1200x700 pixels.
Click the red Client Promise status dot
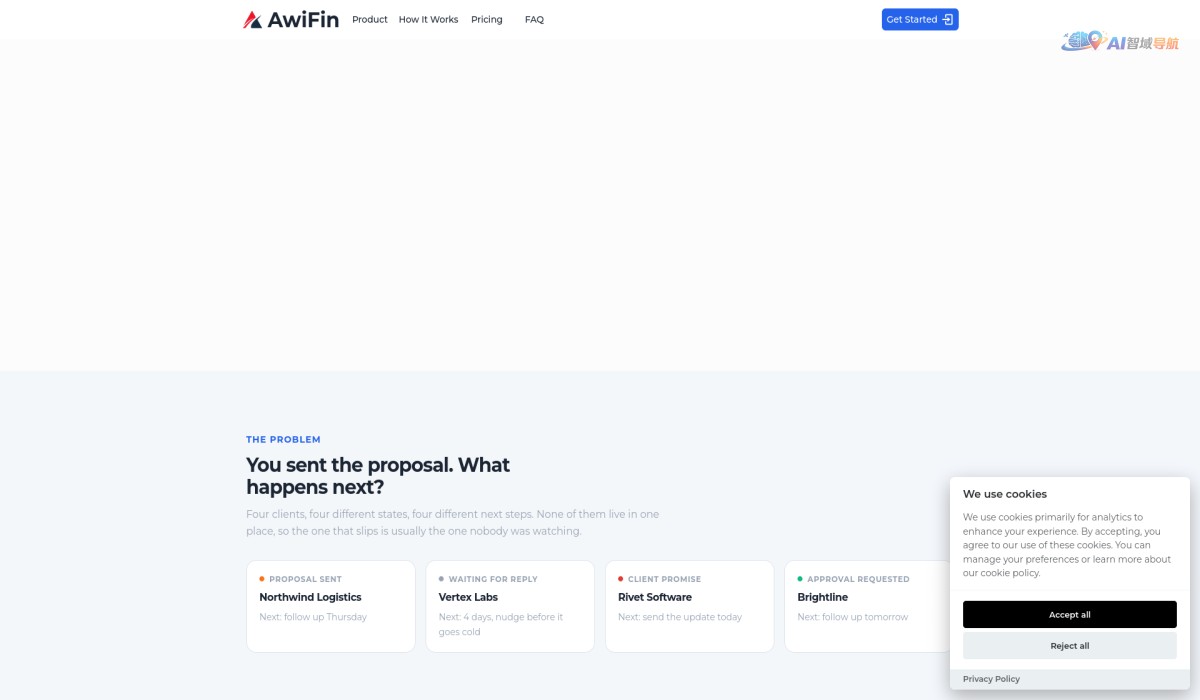click(621, 579)
